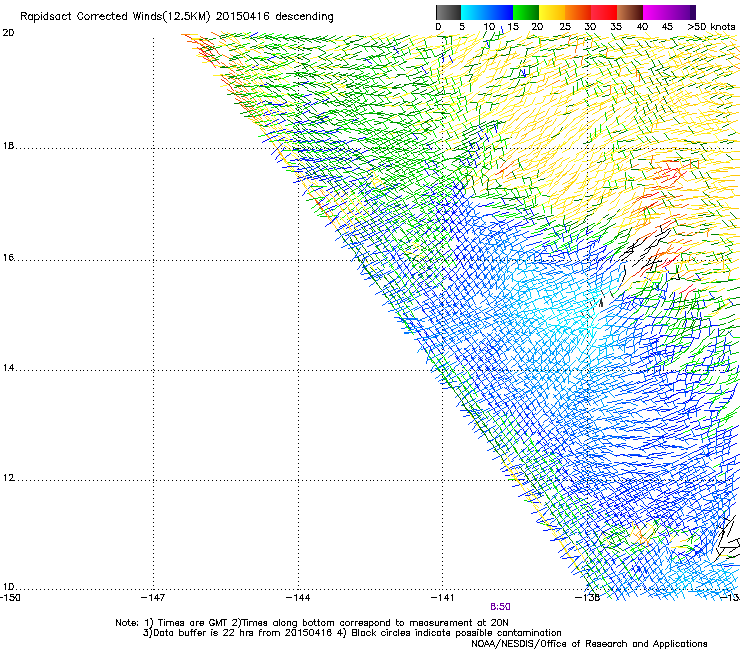Screen dimensions: 740x650
Task: Click the note 'Times are GMT' line
Action: click(x=312, y=623)
